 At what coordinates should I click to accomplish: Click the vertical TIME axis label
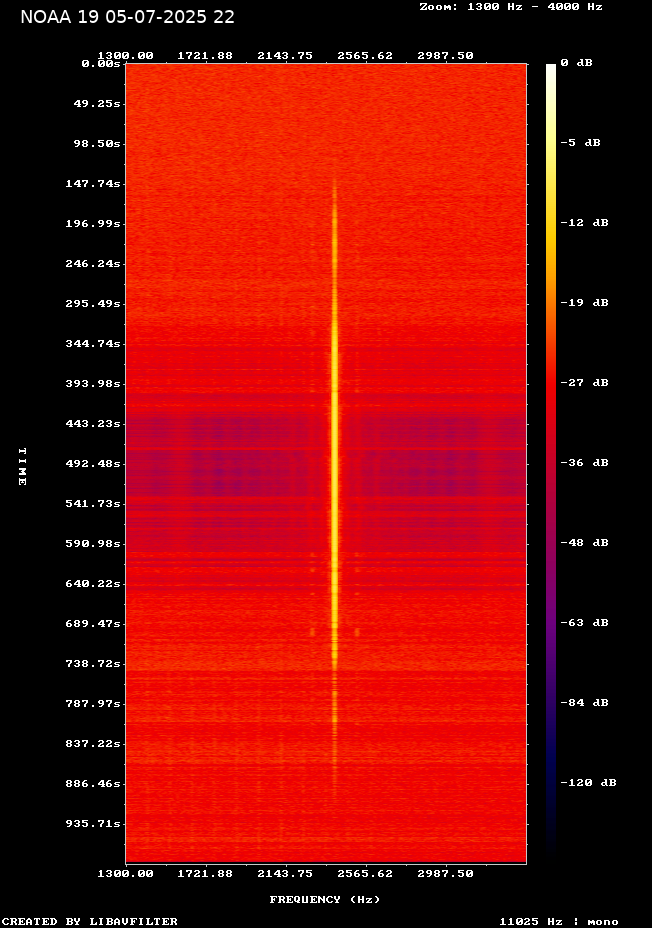click(21, 466)
